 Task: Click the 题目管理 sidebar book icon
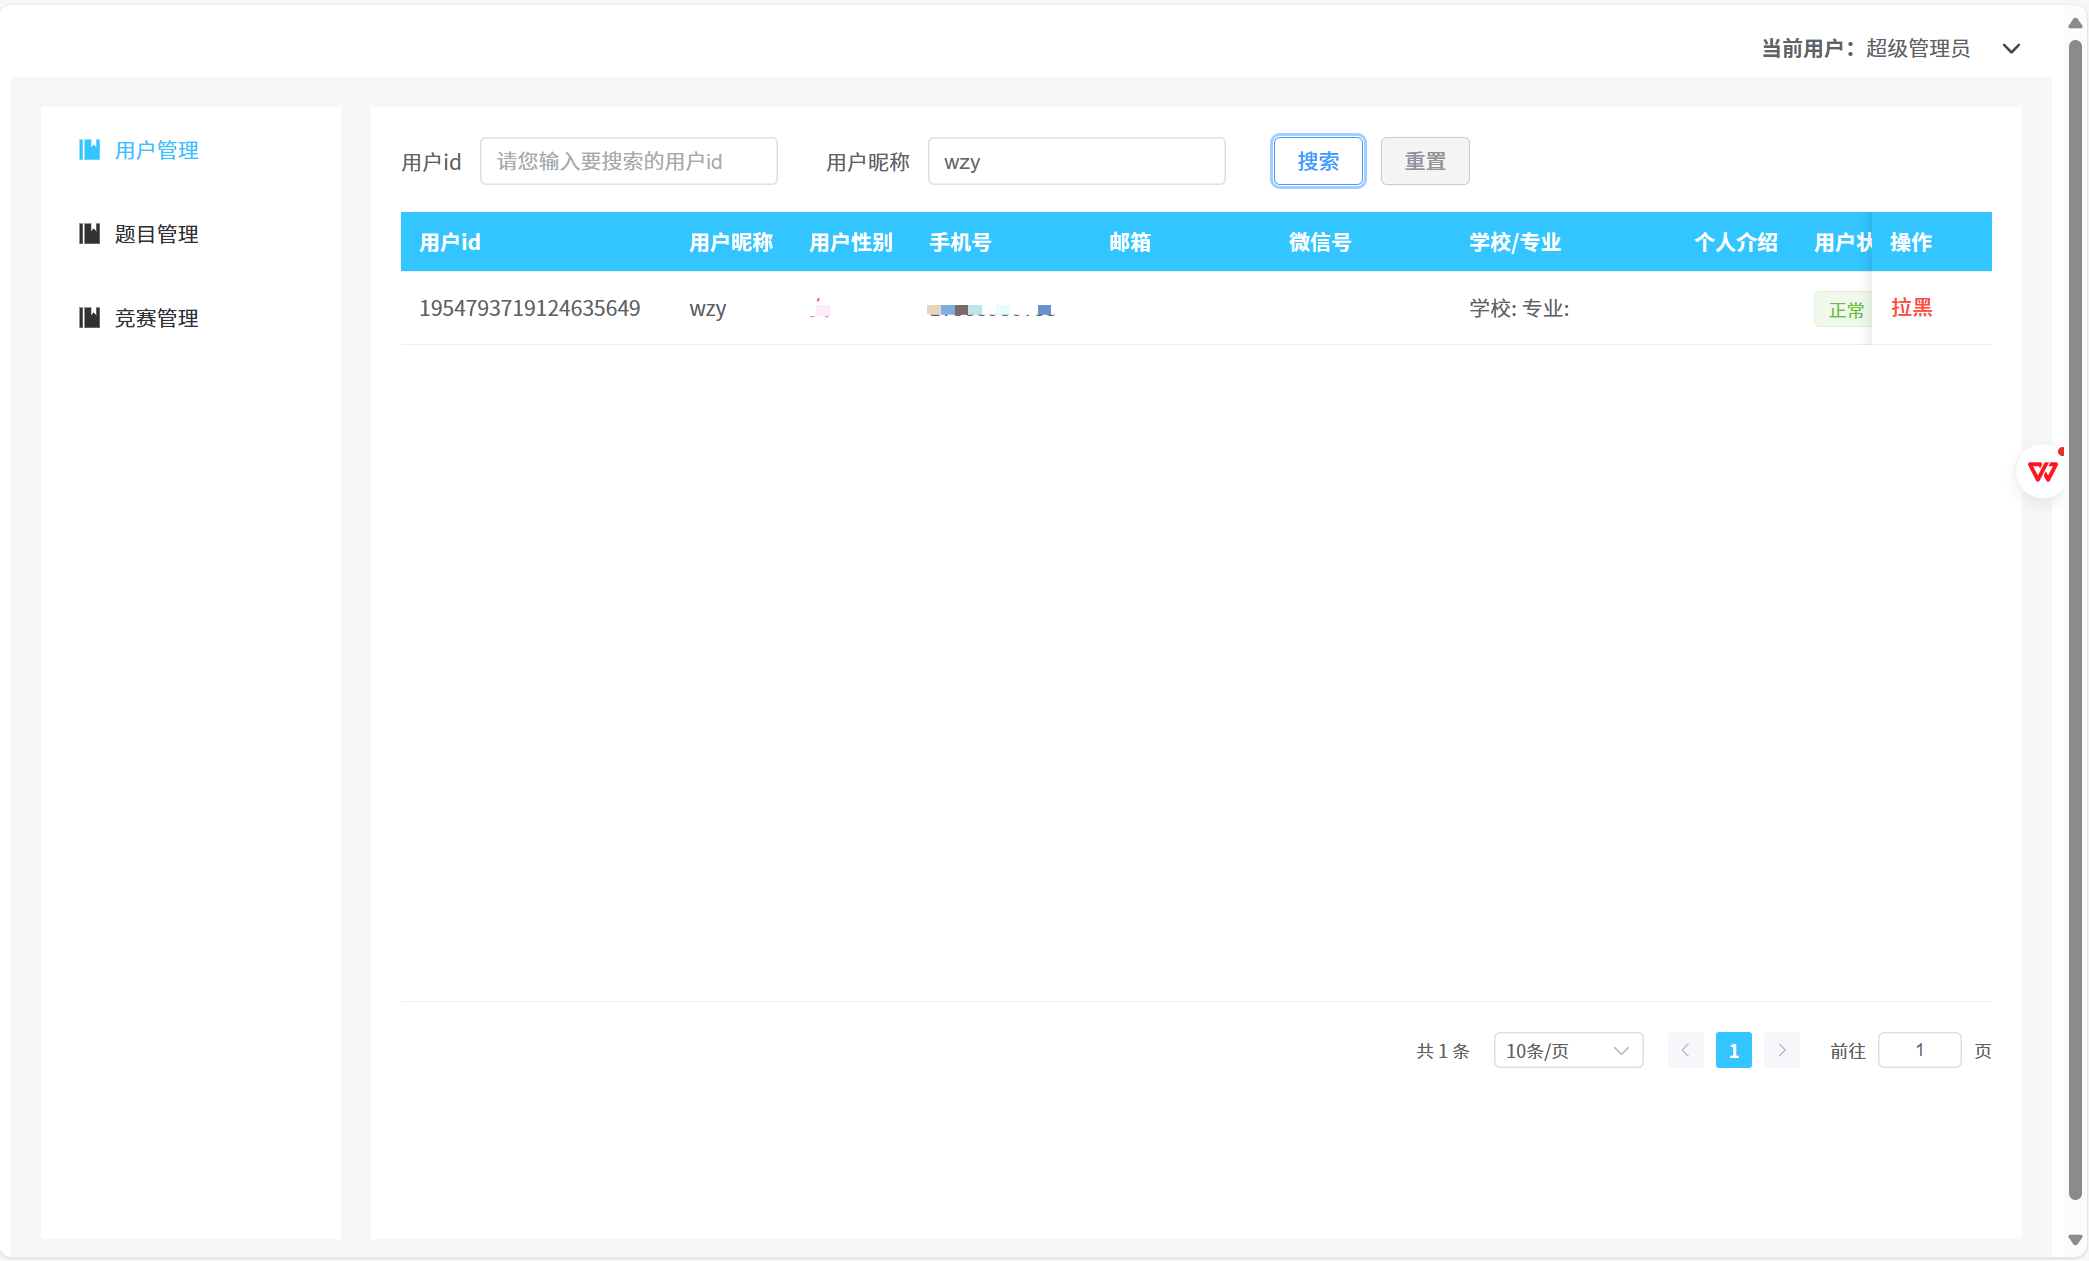(89, 234)
